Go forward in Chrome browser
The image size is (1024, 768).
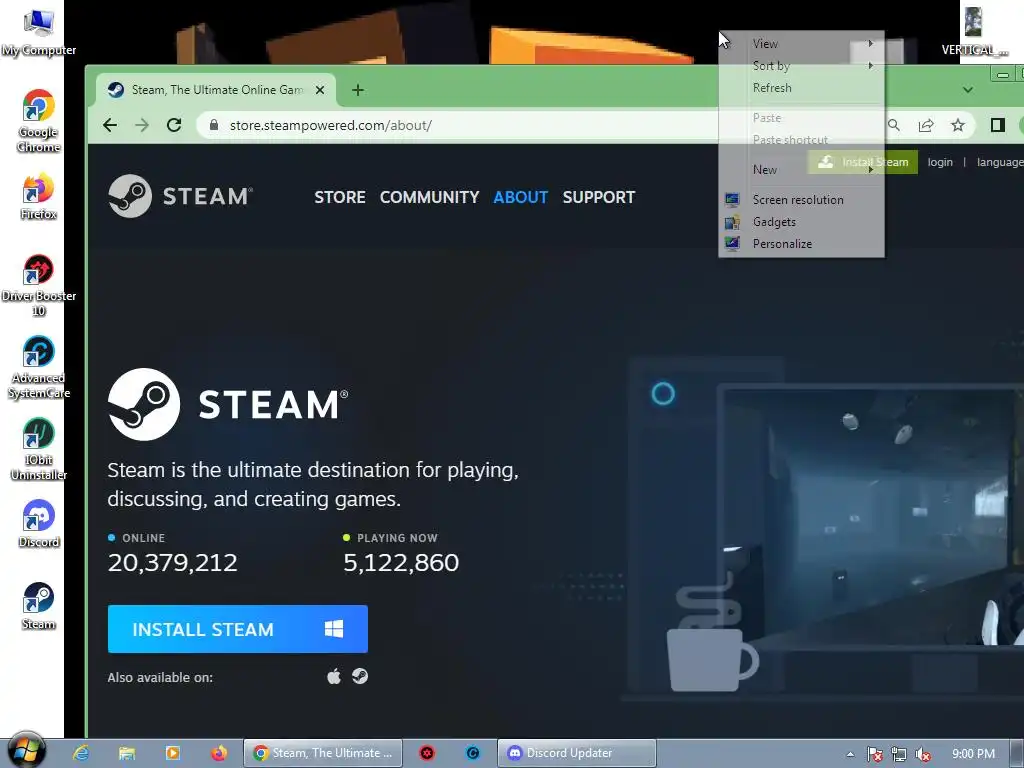142,125
